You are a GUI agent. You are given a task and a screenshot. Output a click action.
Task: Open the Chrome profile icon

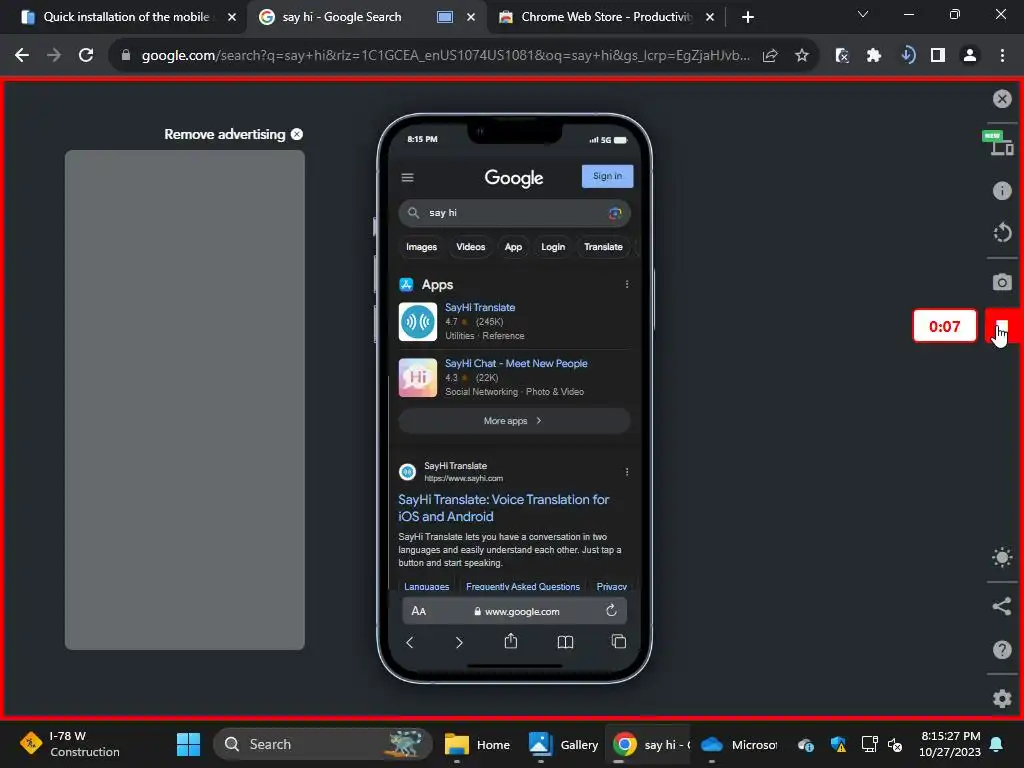(970, 56)
